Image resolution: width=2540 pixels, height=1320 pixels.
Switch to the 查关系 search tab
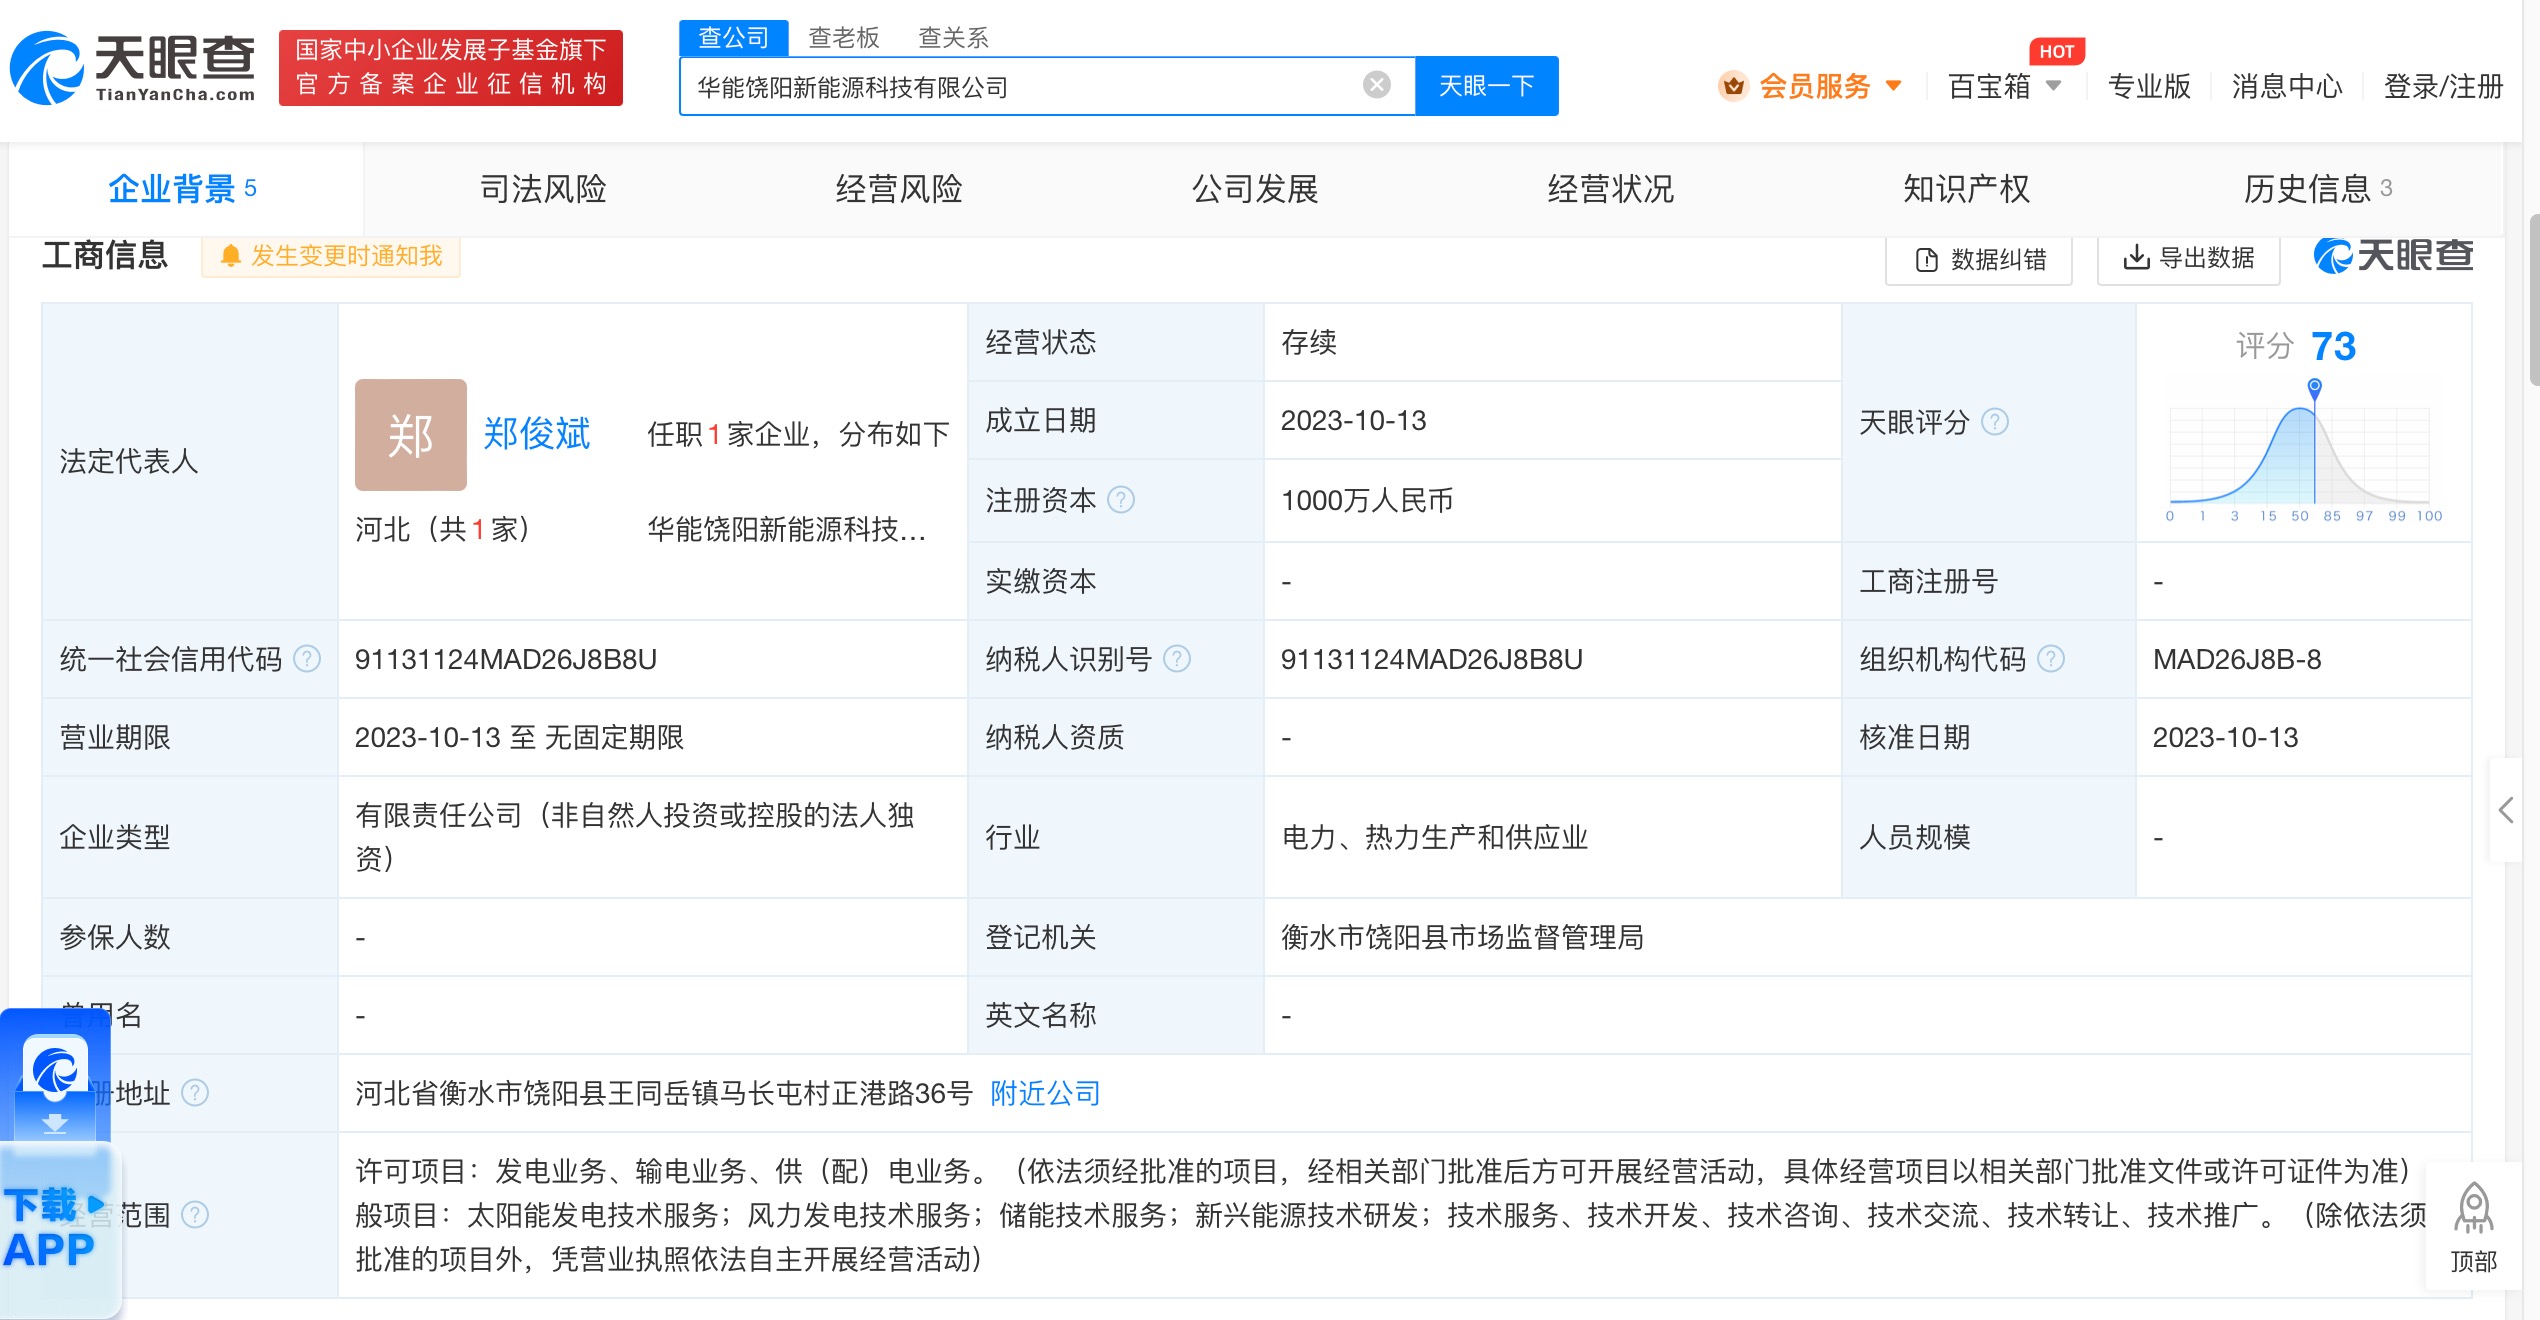pyautogui.click(x=953, y=37)
